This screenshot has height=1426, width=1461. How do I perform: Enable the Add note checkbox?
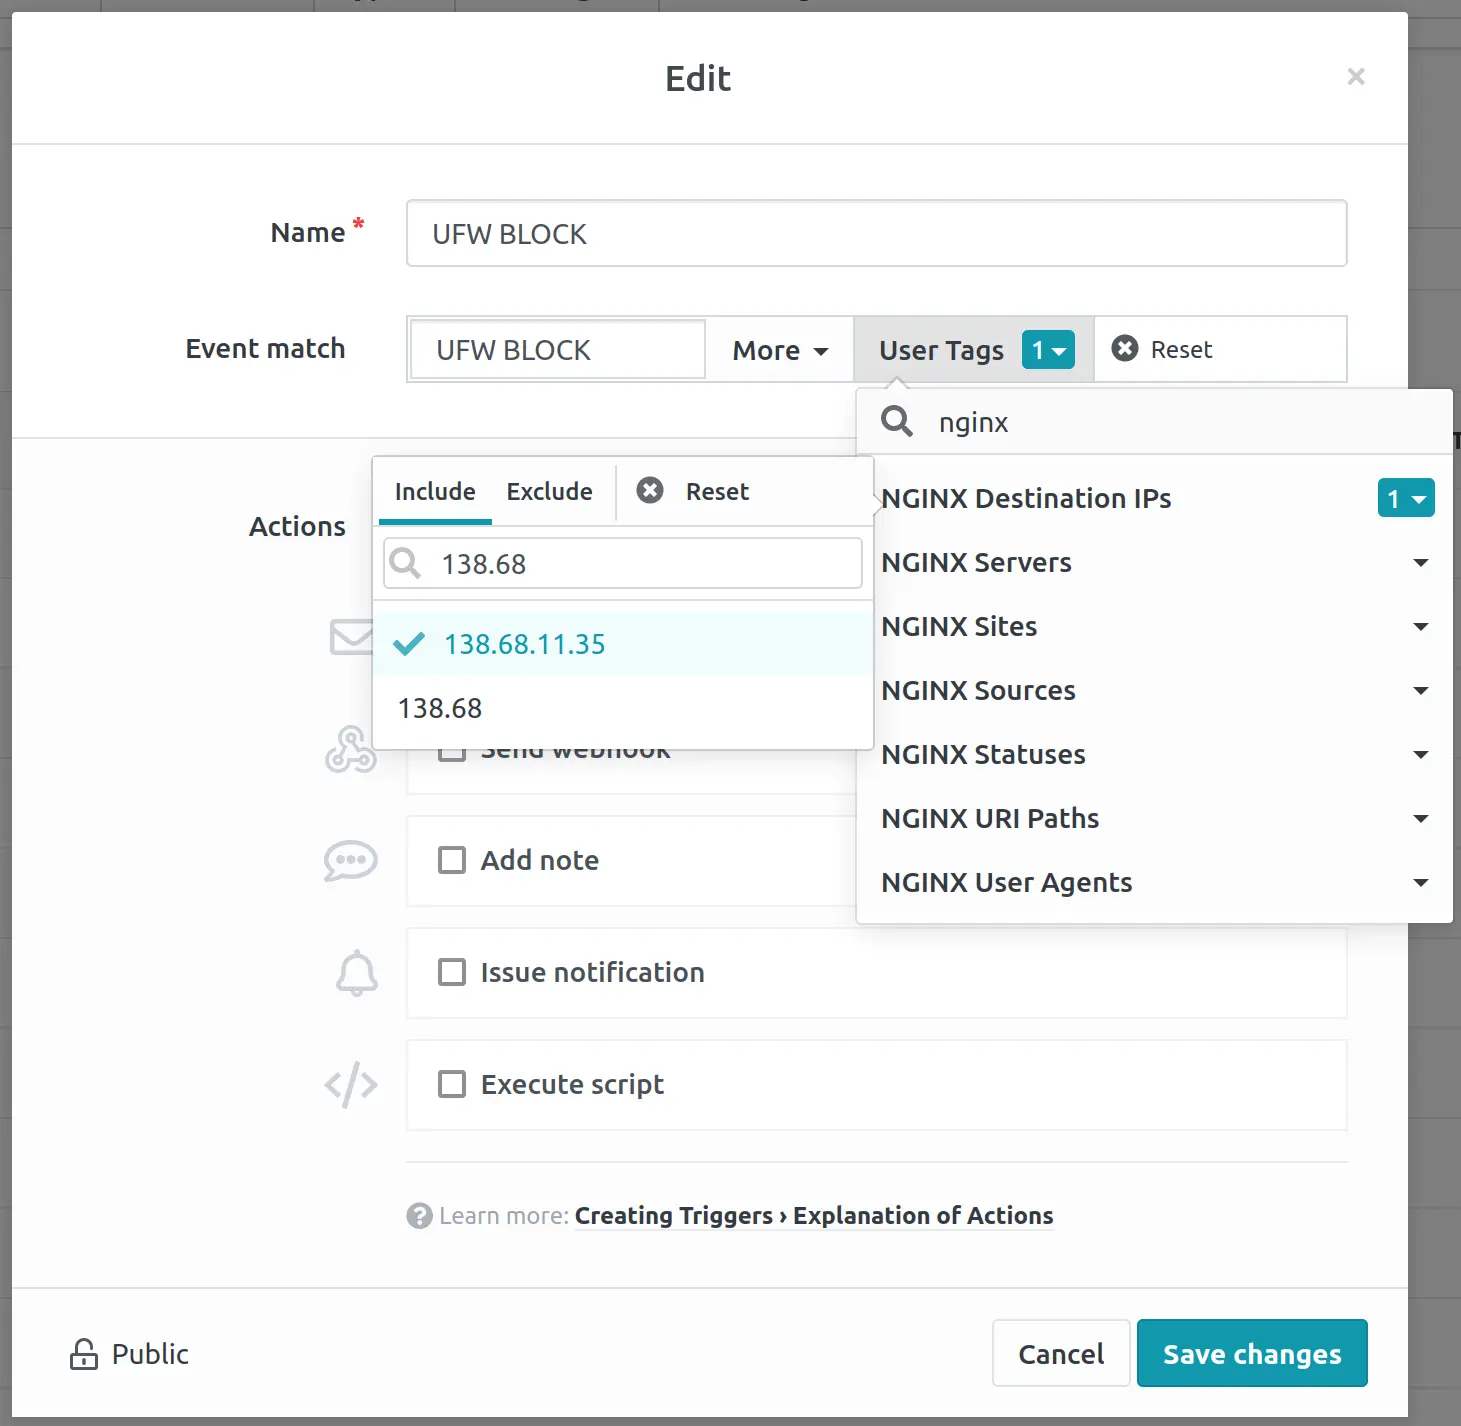(x=452, y=860)
